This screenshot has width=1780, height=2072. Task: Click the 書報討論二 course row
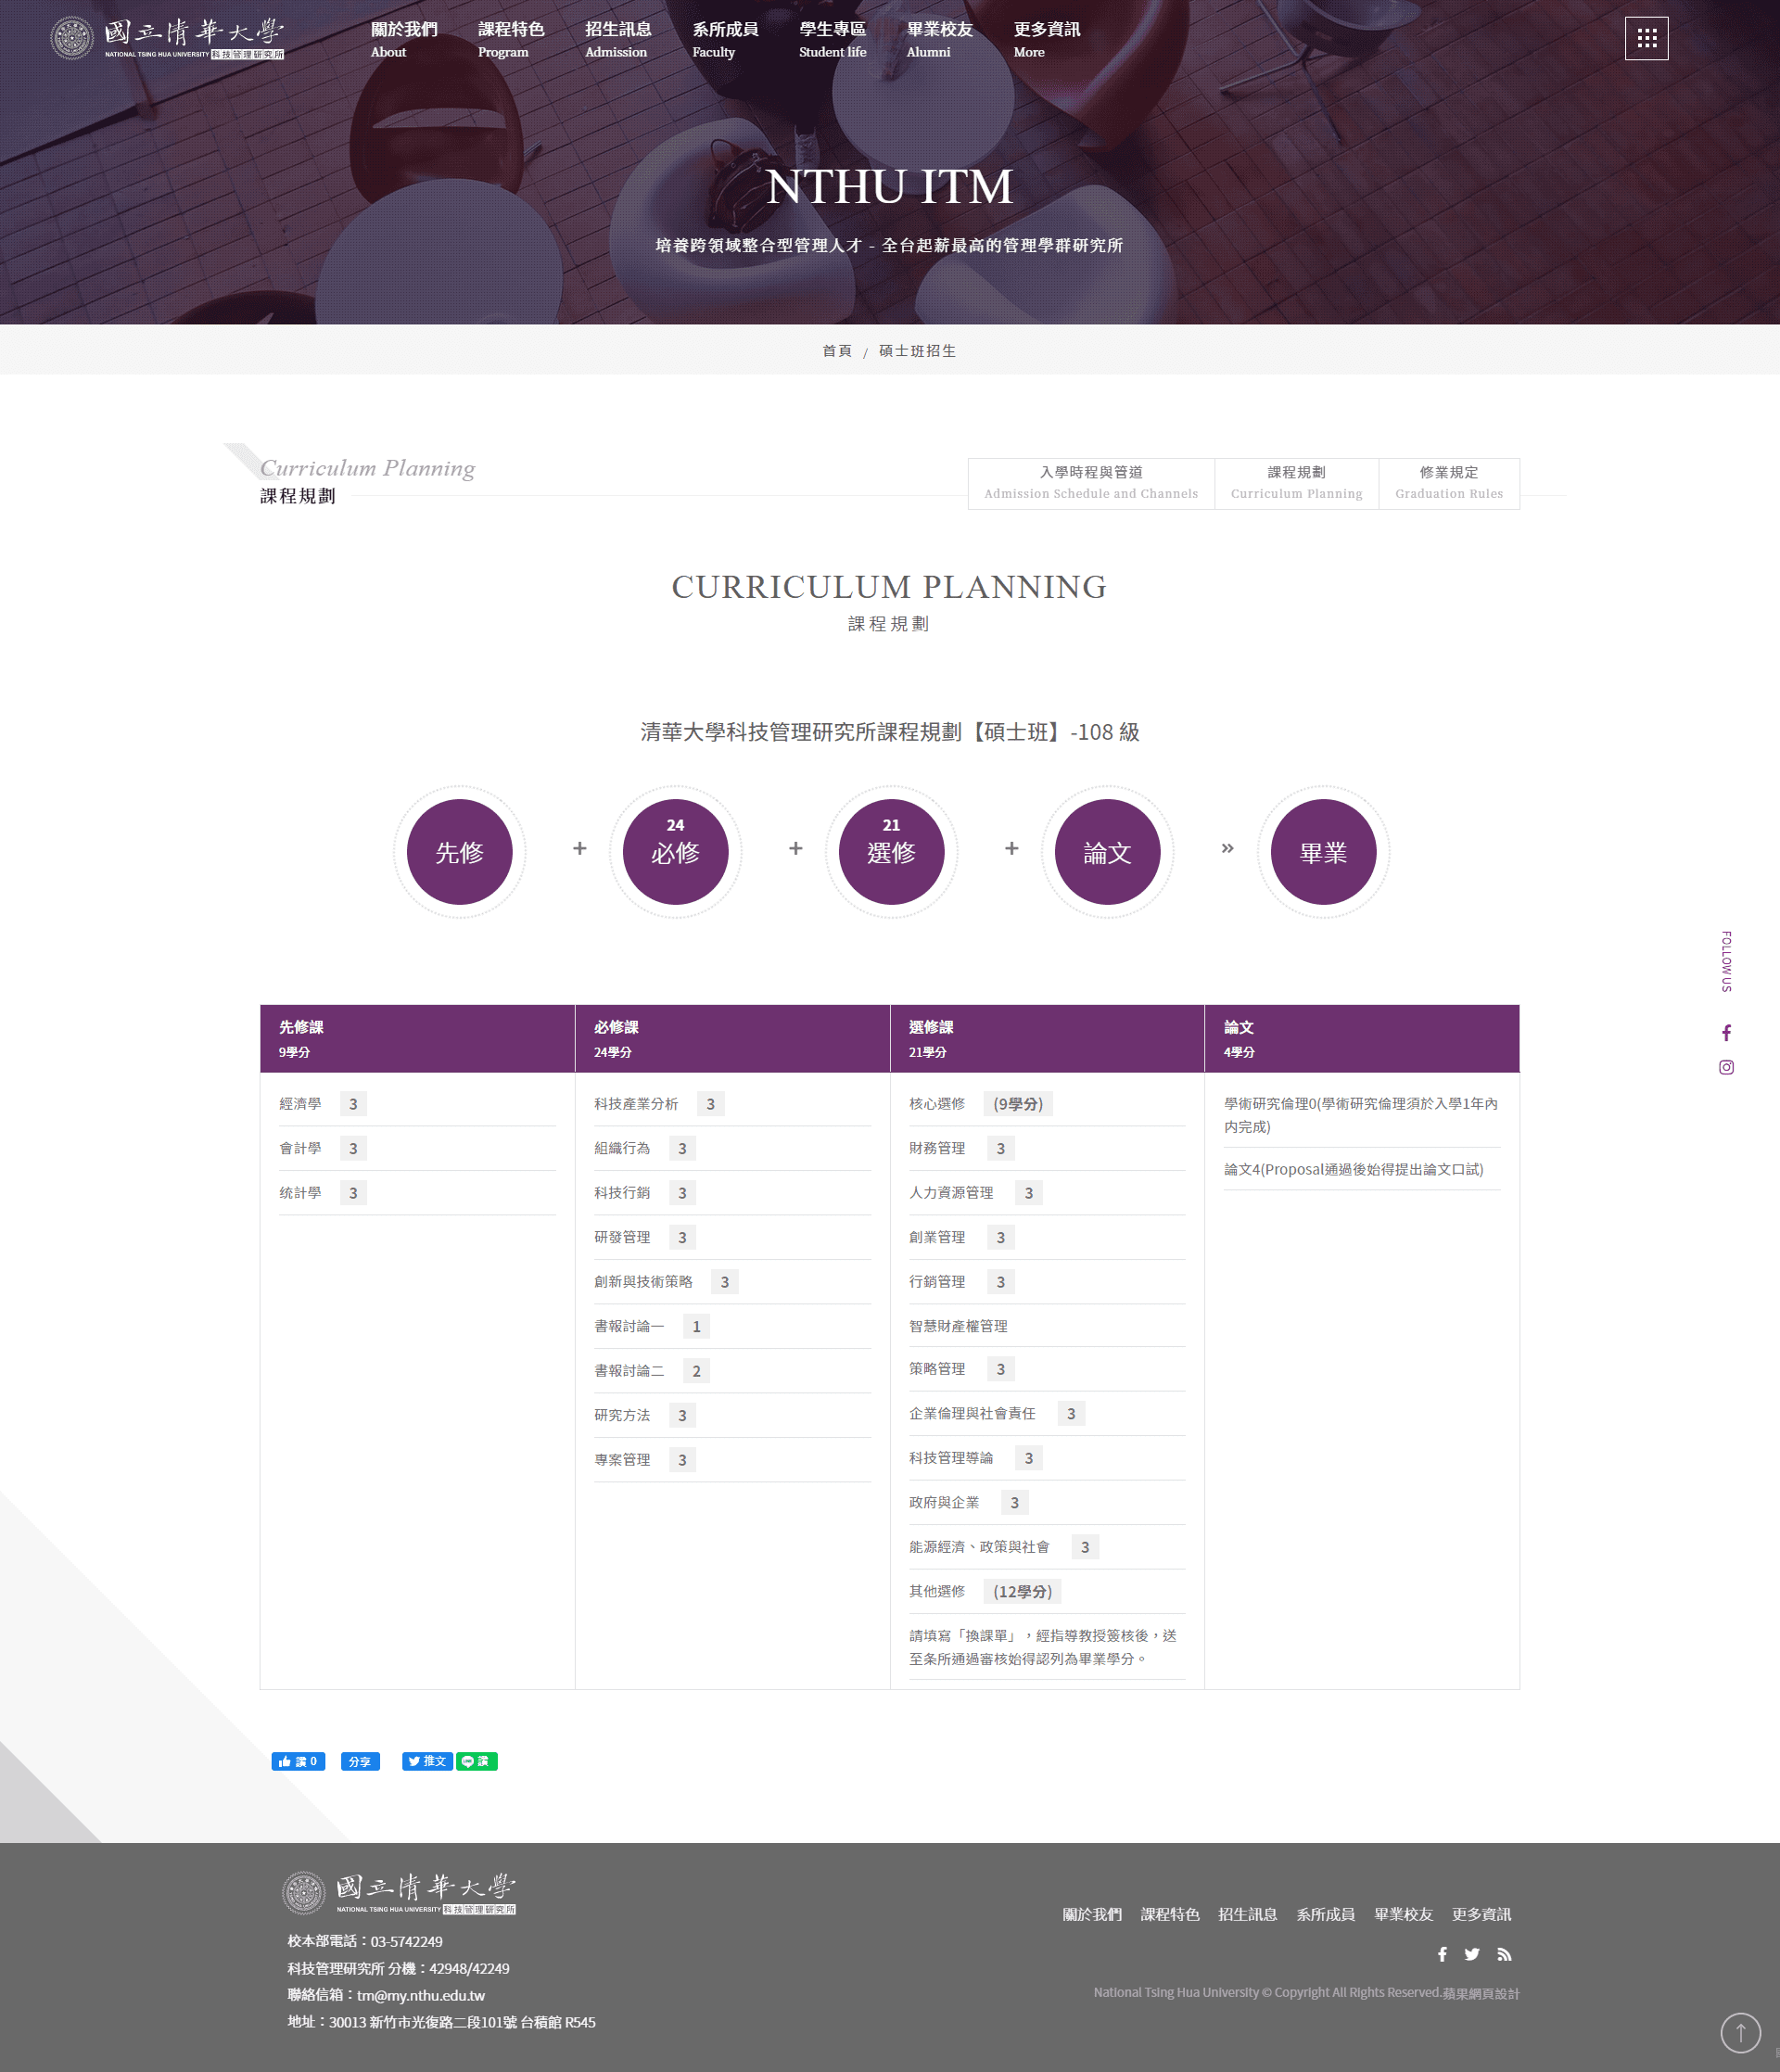click(732, 1371)
